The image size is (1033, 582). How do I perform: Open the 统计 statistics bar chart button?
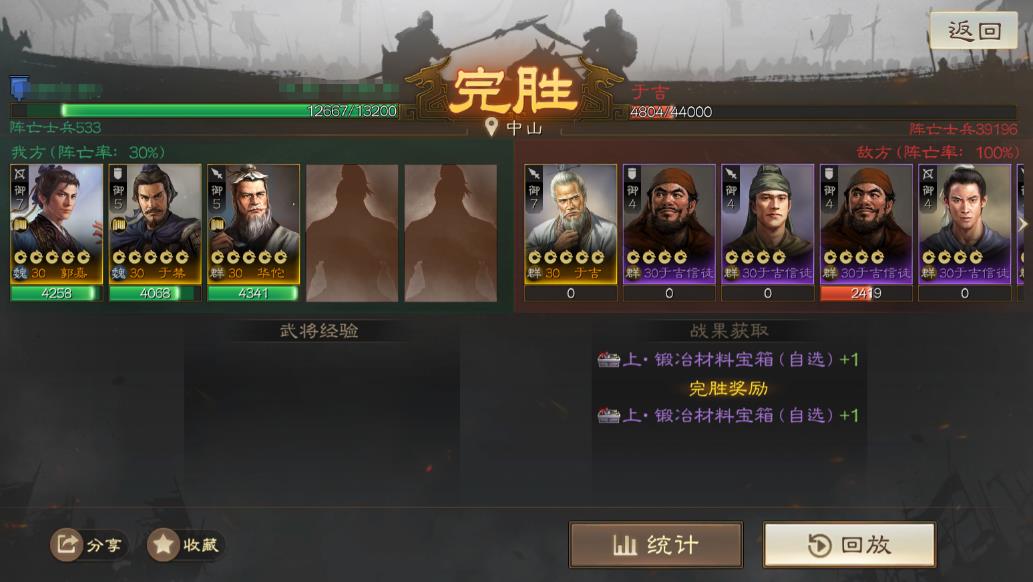pos(656,544)
